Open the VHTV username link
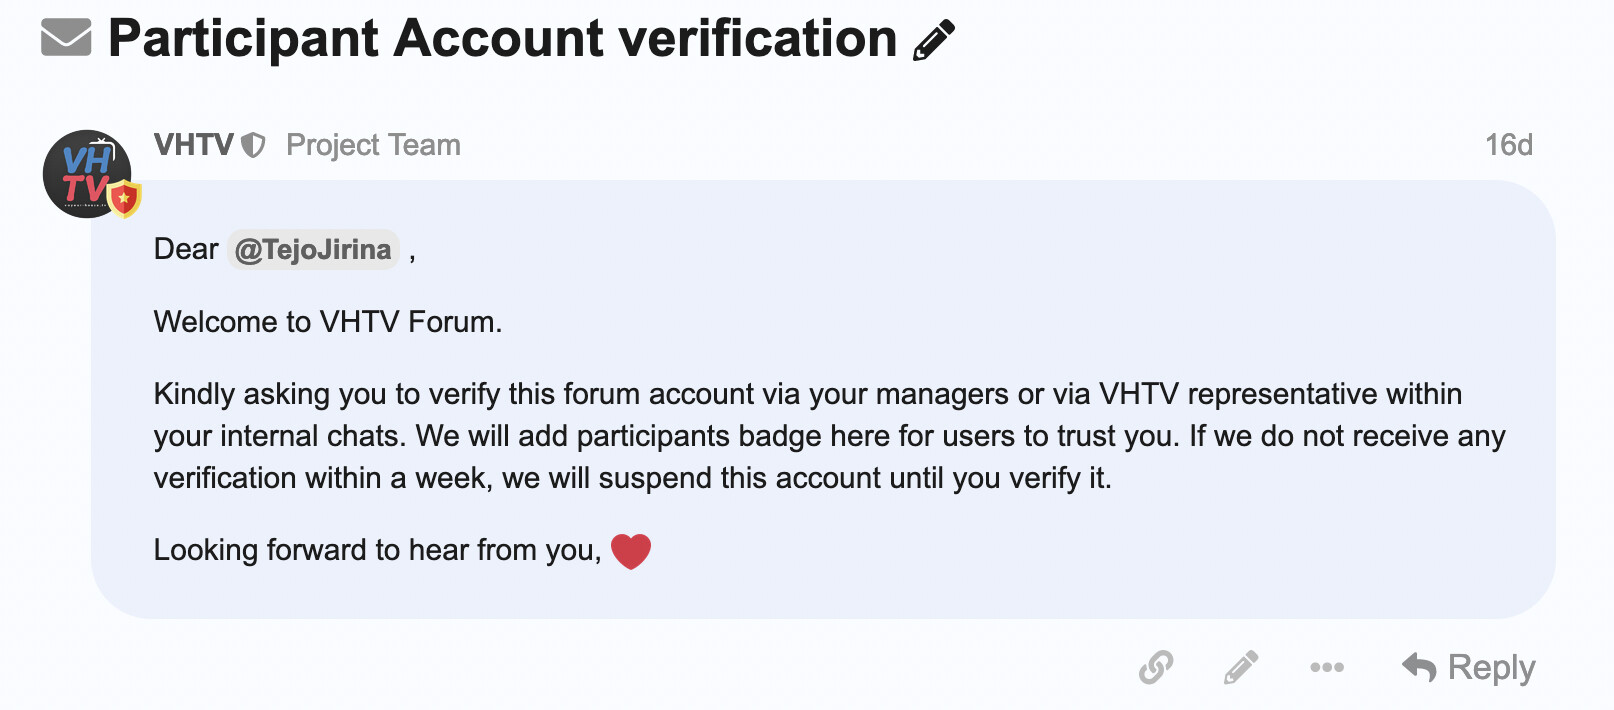This screenshot has width=1614, height=710. 193,145
